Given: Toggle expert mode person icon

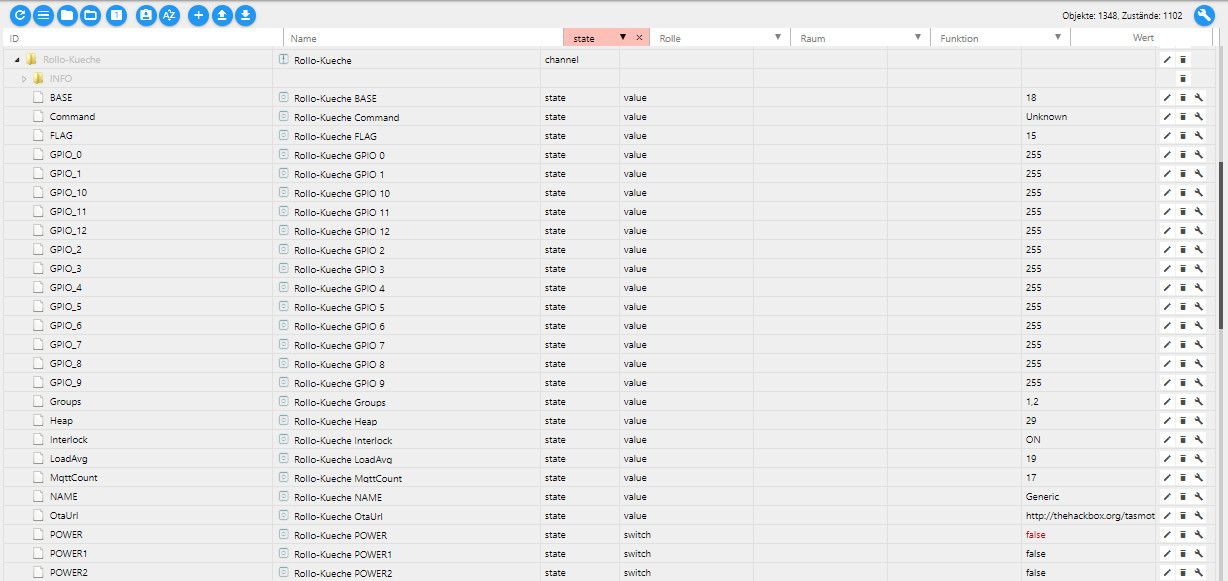Looking at the screenshot, I should [x=146, y=15].
